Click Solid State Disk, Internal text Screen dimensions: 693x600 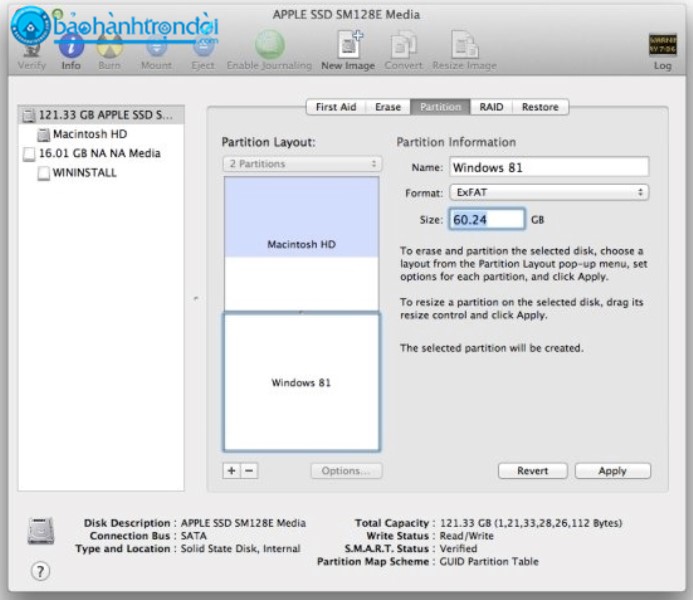coord(240,549)
